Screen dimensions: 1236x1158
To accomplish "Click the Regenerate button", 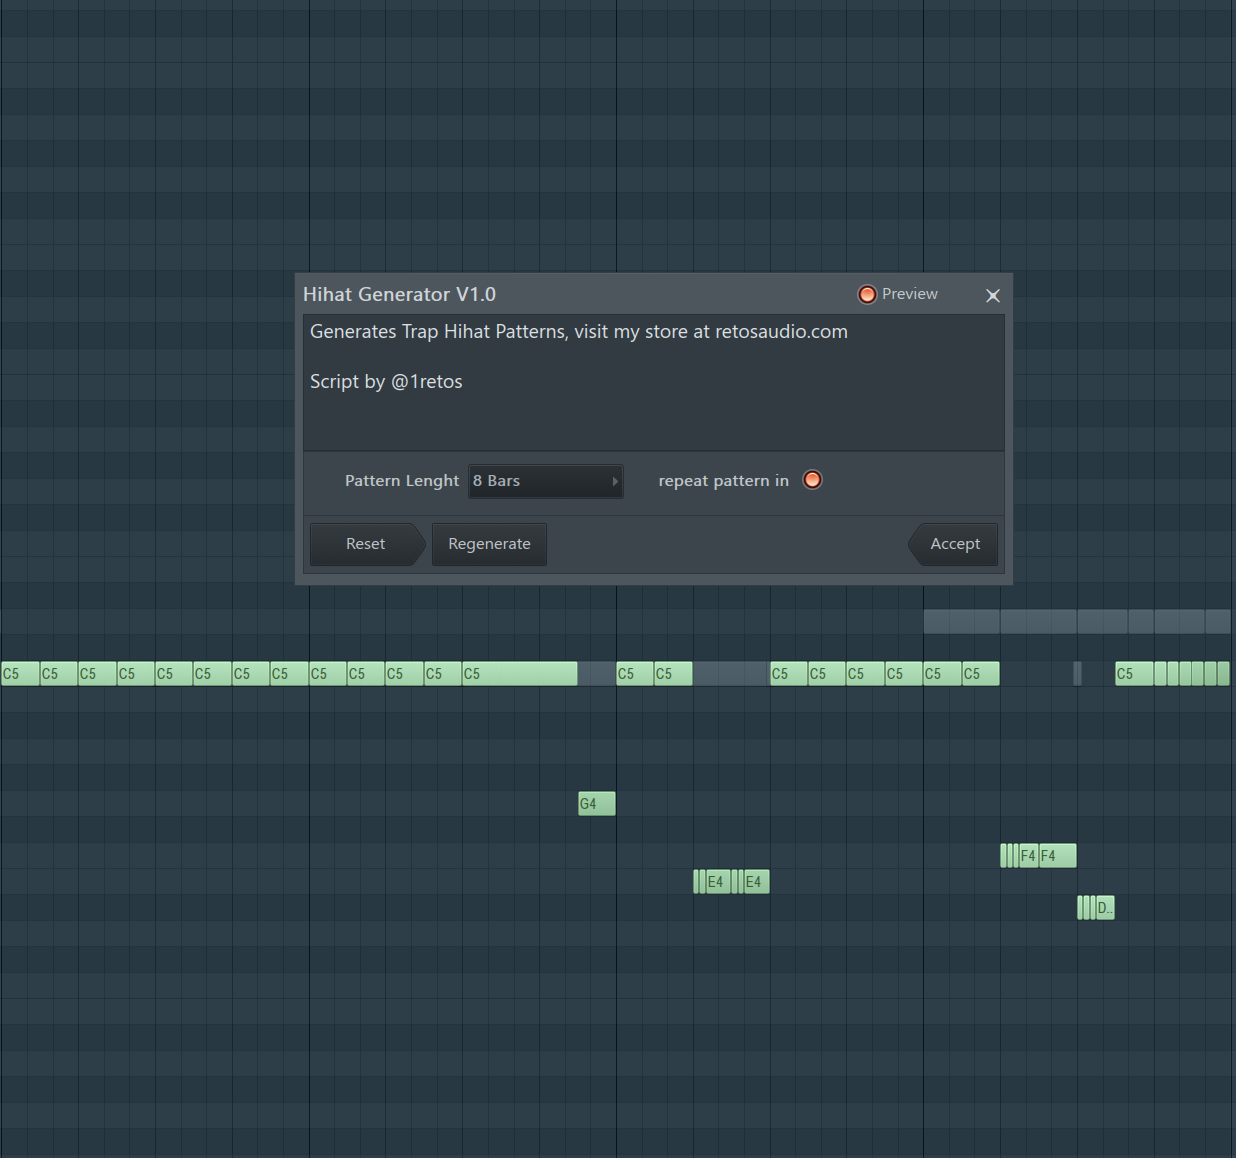I will click(489, 544).
